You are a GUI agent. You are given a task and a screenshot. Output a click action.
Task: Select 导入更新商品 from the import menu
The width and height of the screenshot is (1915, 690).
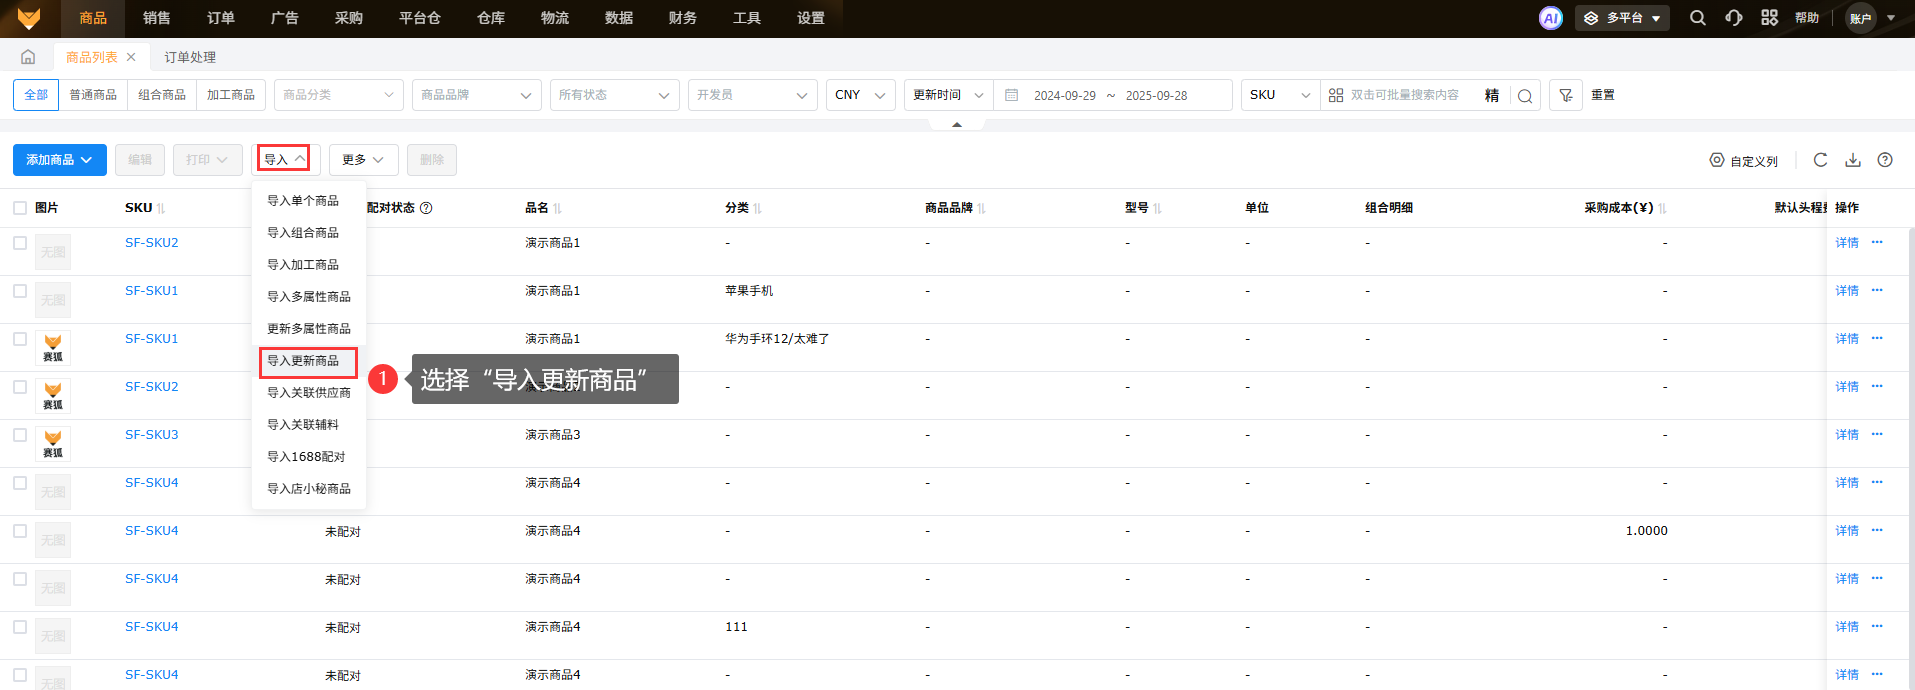(x=304, y=361)
